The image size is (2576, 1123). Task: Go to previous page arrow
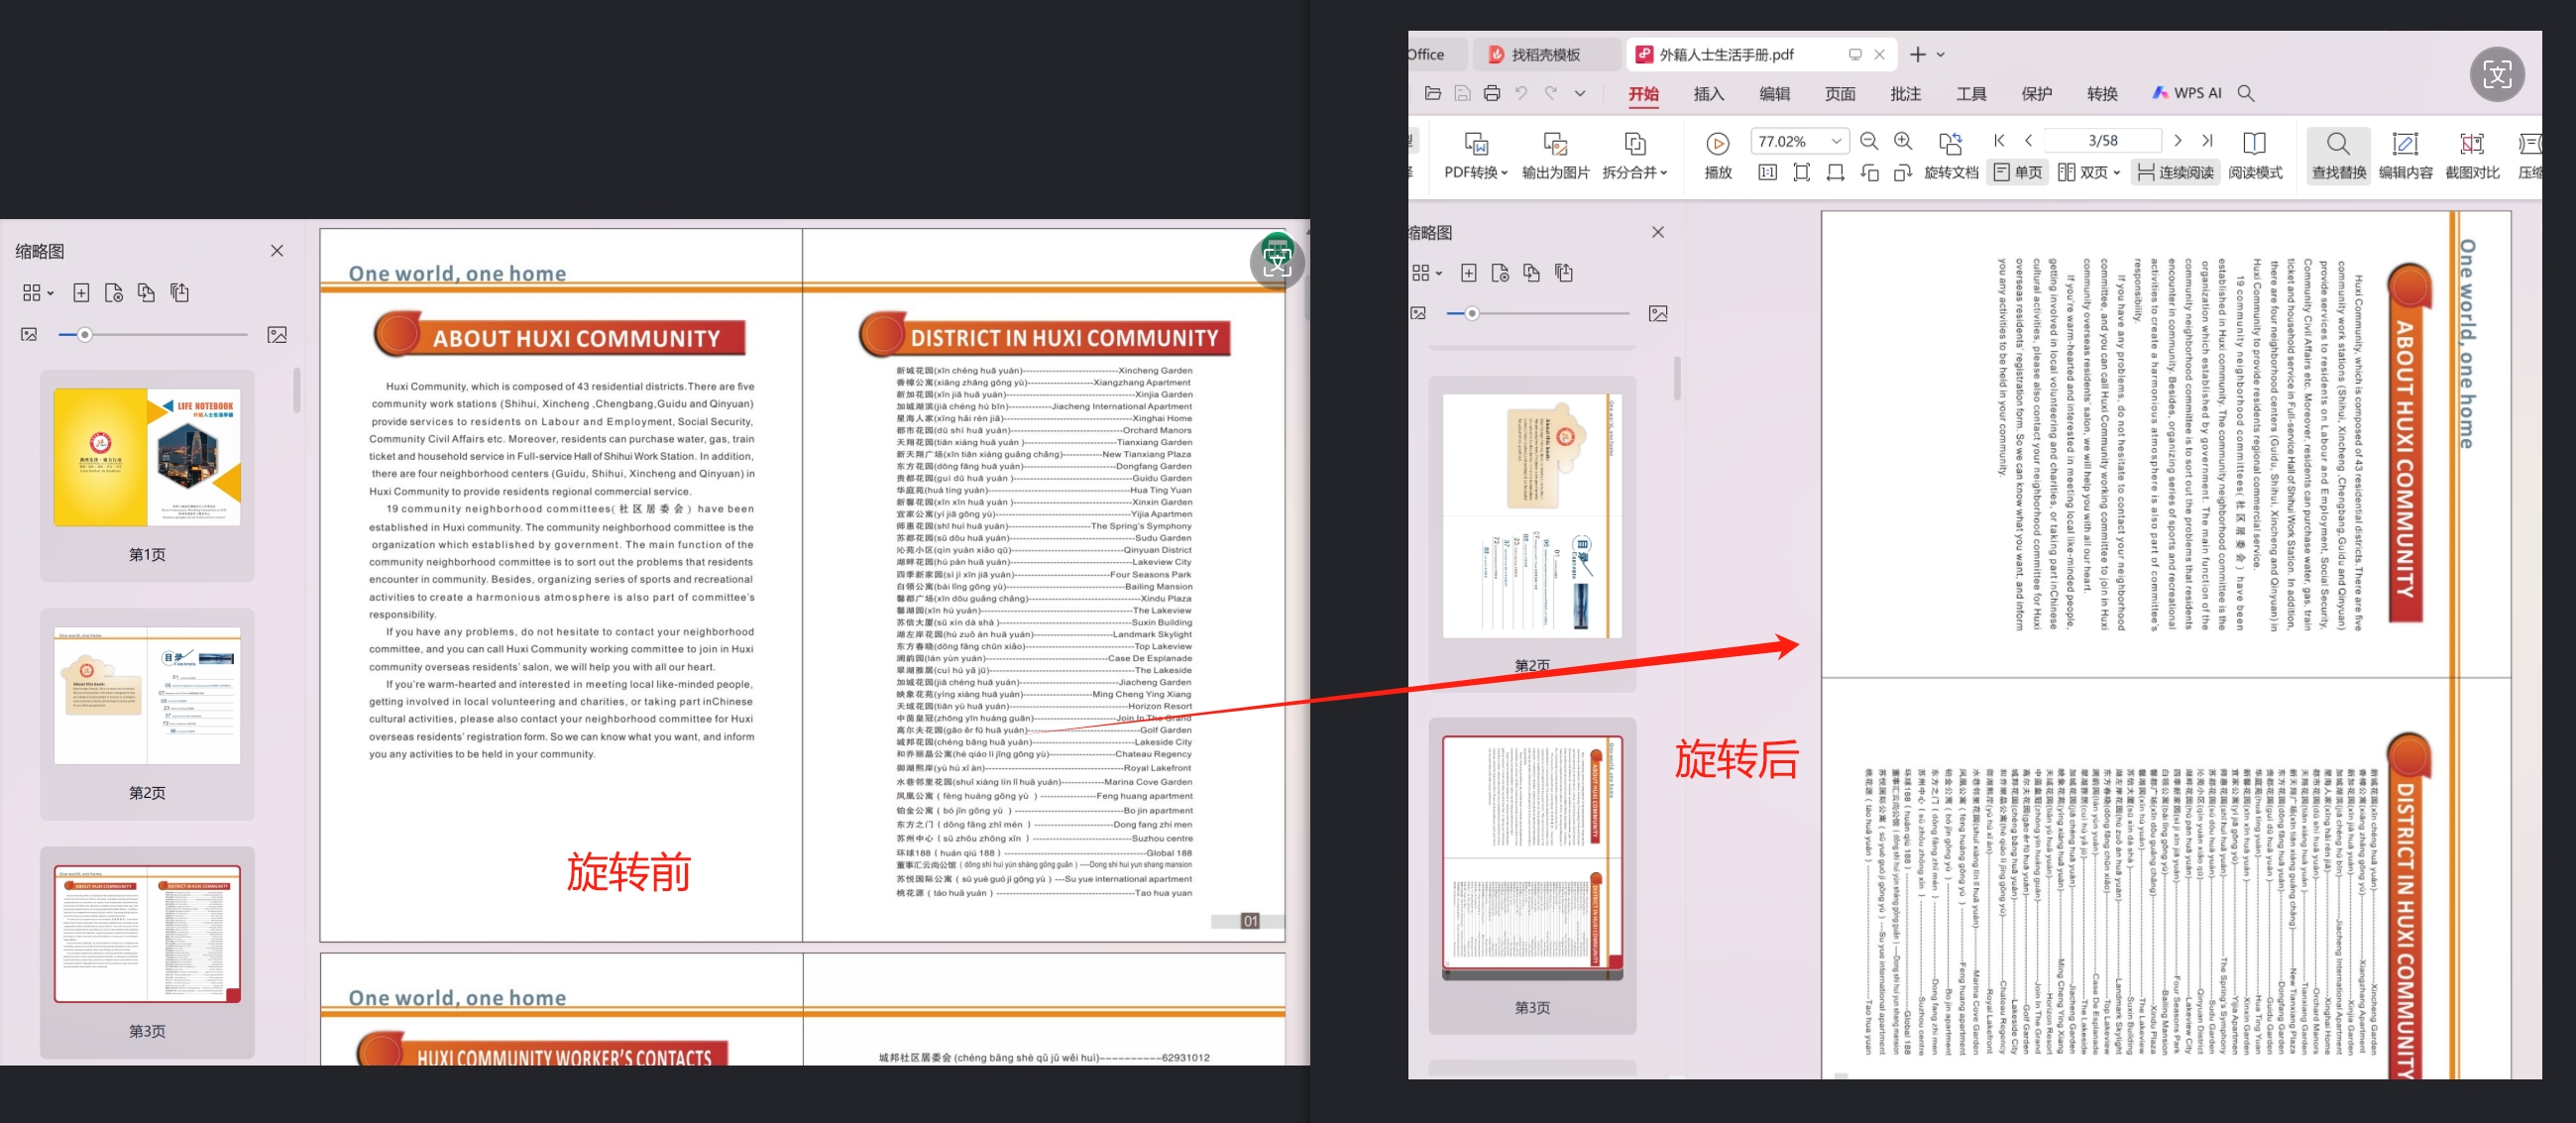click(x=2028, y=141)
